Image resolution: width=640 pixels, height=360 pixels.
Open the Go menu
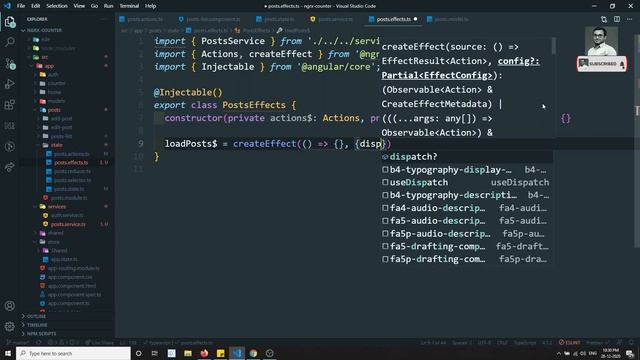[94, 6]
